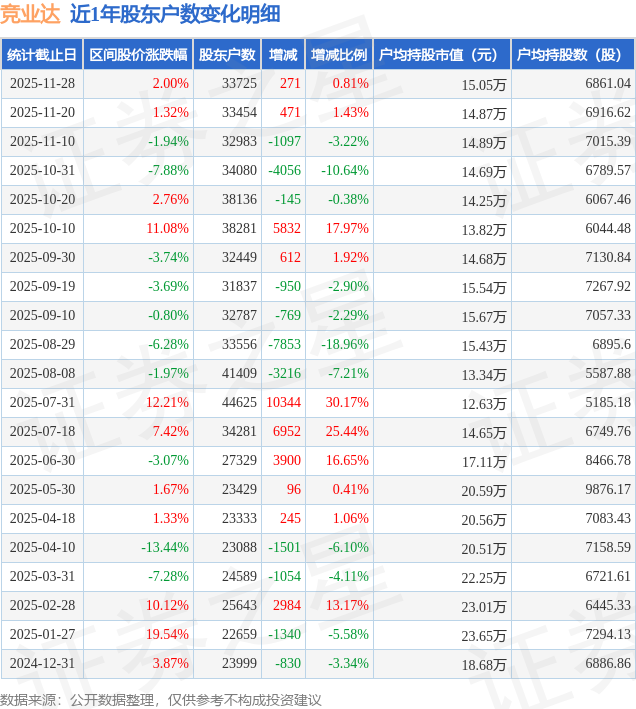Sort by the 区间股价涨跌幅 column header

coord(137,55)
